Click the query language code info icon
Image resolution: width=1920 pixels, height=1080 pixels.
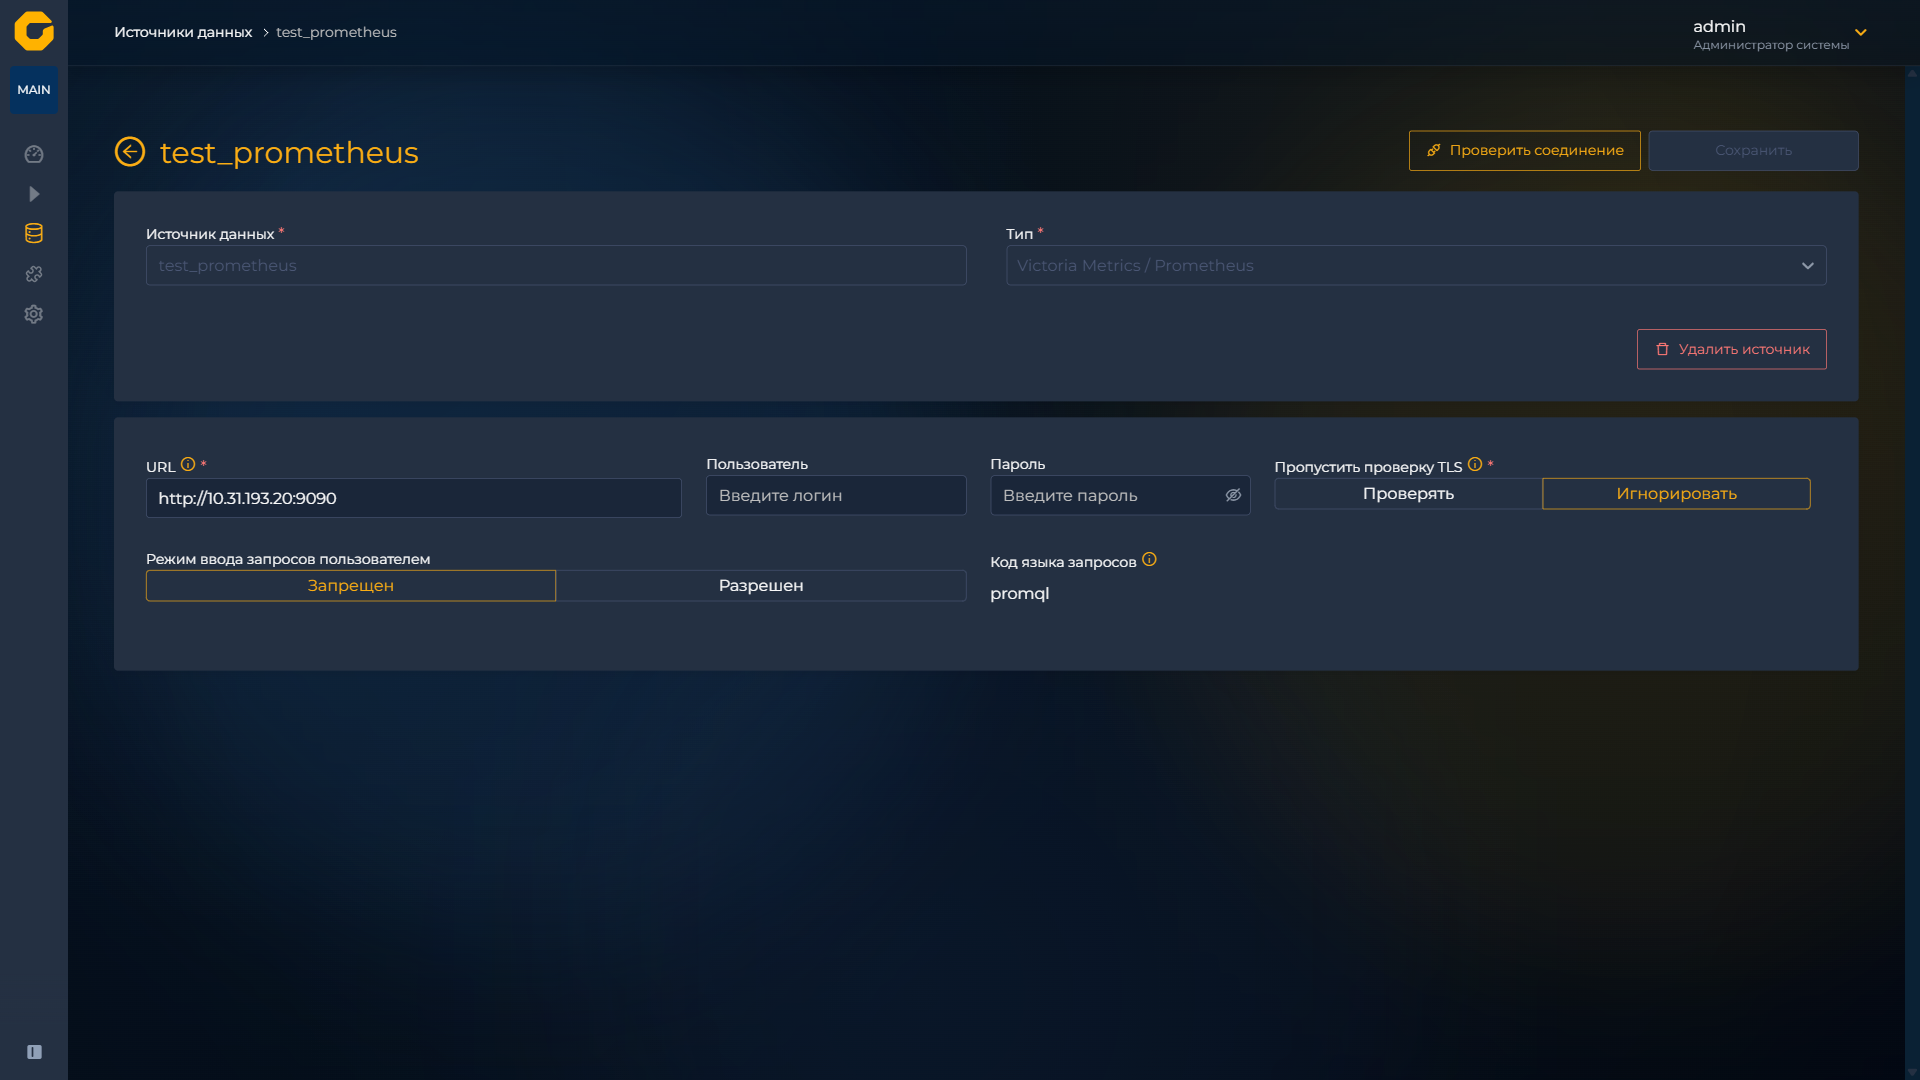pos(1149,560)
